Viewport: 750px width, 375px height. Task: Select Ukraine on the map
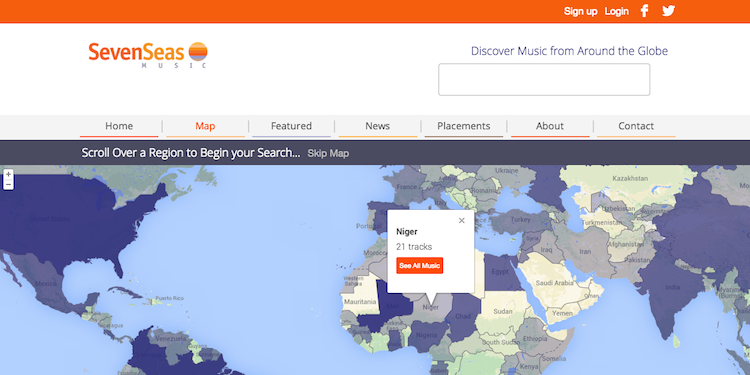point(506,171)
